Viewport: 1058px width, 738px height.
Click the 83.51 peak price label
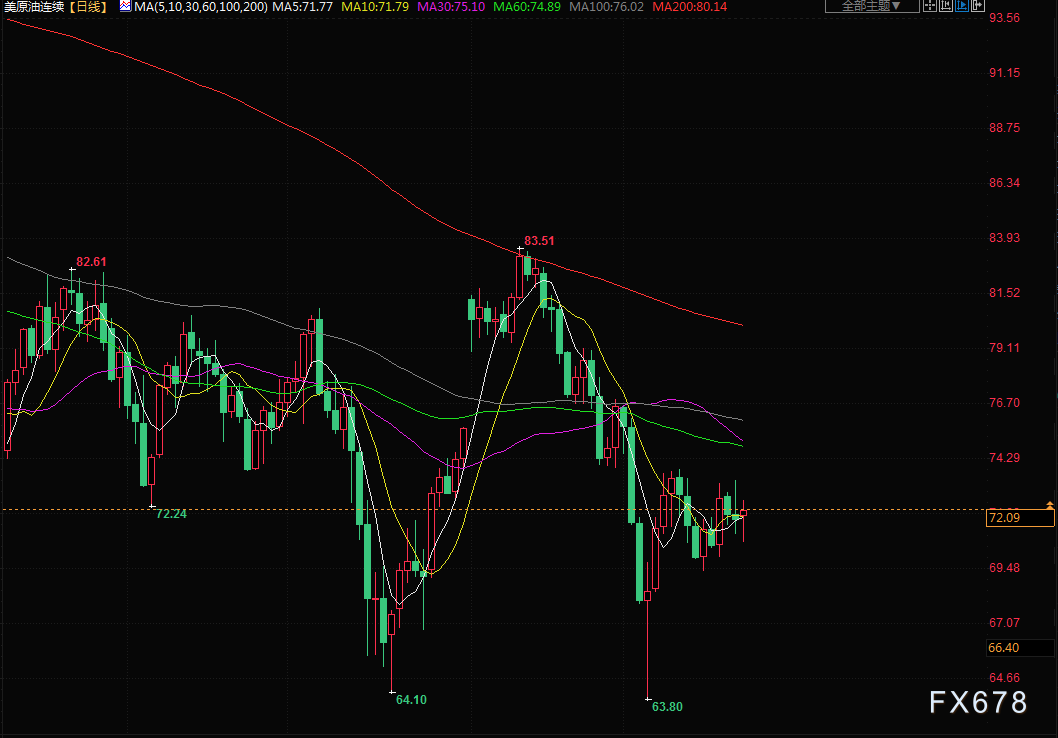point(539,241)
